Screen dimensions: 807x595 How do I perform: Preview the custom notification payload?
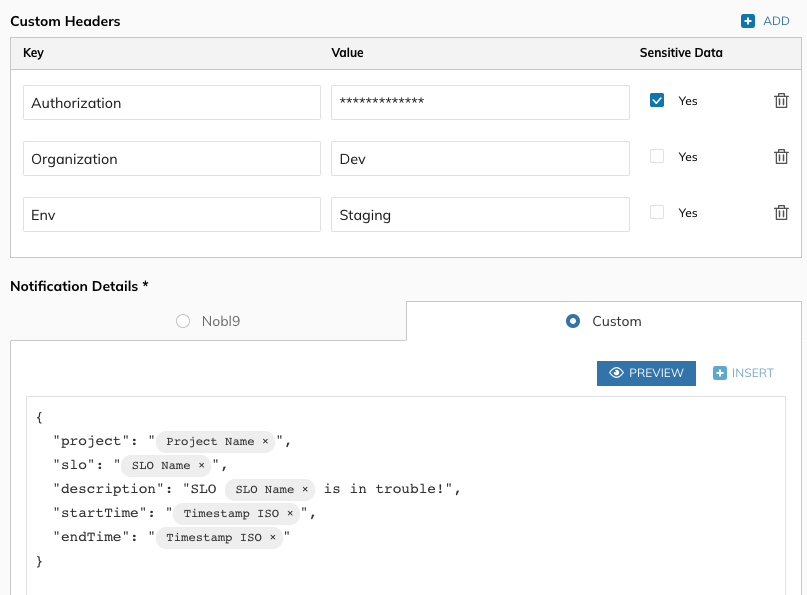pos(646,373)
